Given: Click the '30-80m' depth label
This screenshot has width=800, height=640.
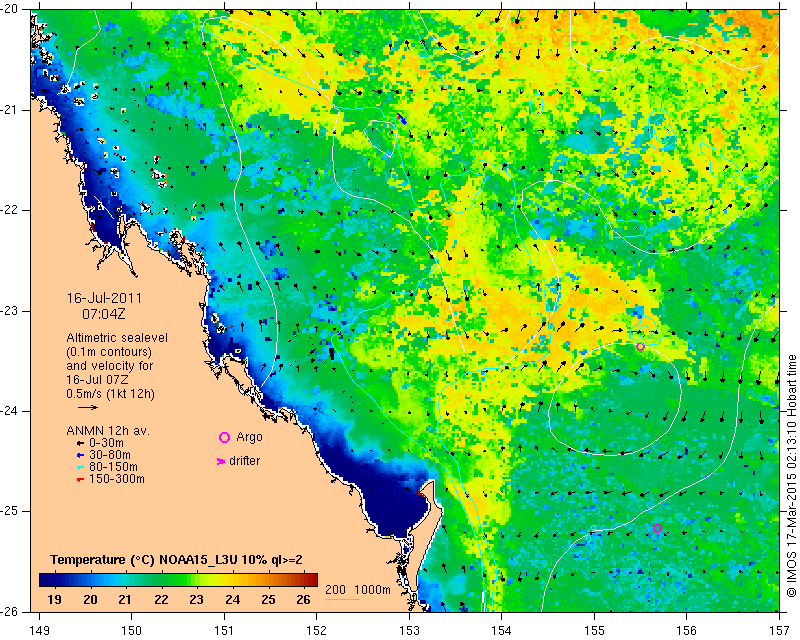Looking at the screenshot, I should 110,455.
